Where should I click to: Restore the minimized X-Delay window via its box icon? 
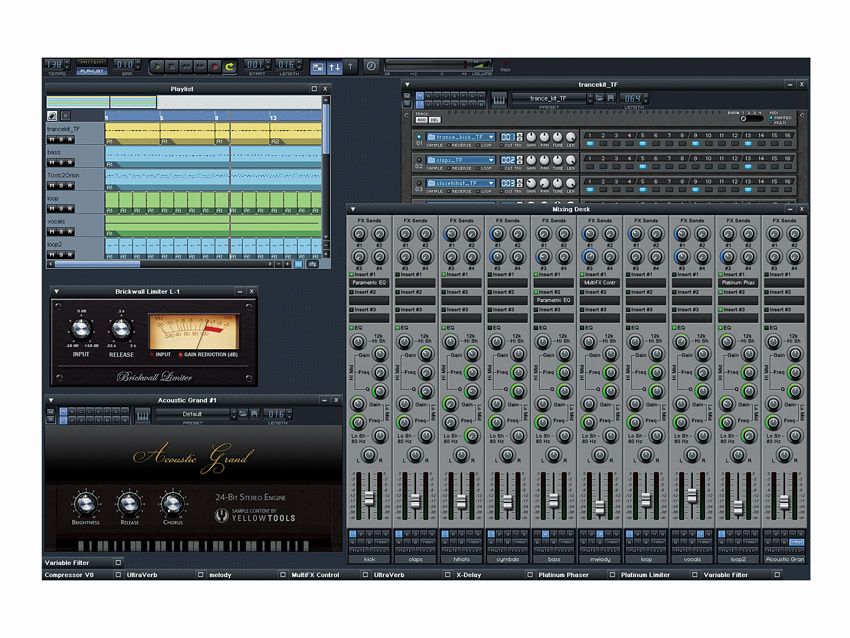click(530, 575)
